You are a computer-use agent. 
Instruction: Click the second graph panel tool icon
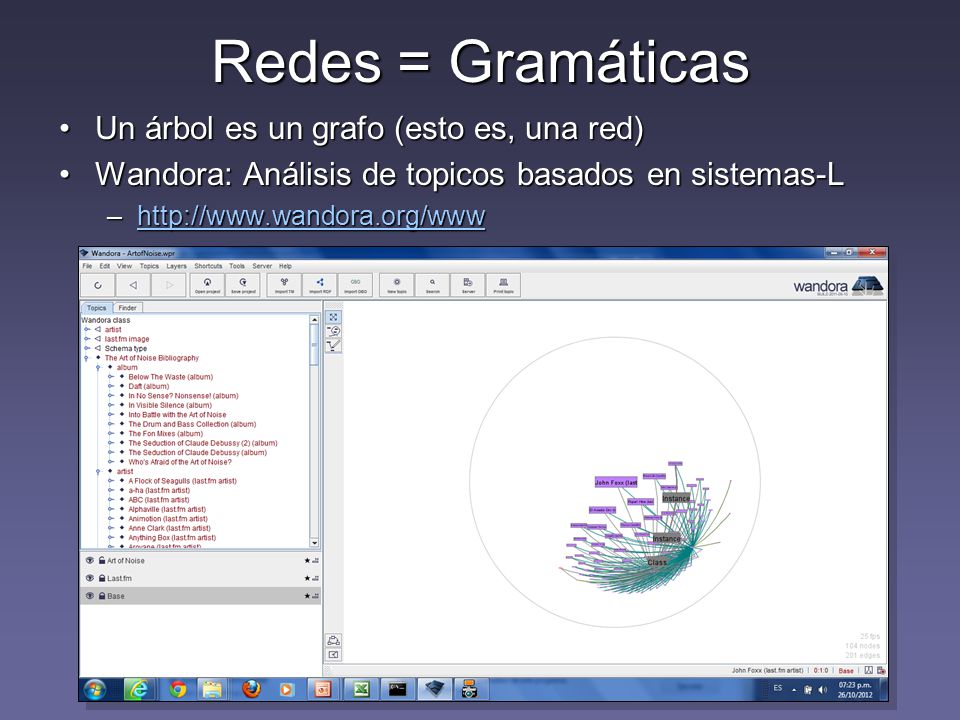pos(333,331)
